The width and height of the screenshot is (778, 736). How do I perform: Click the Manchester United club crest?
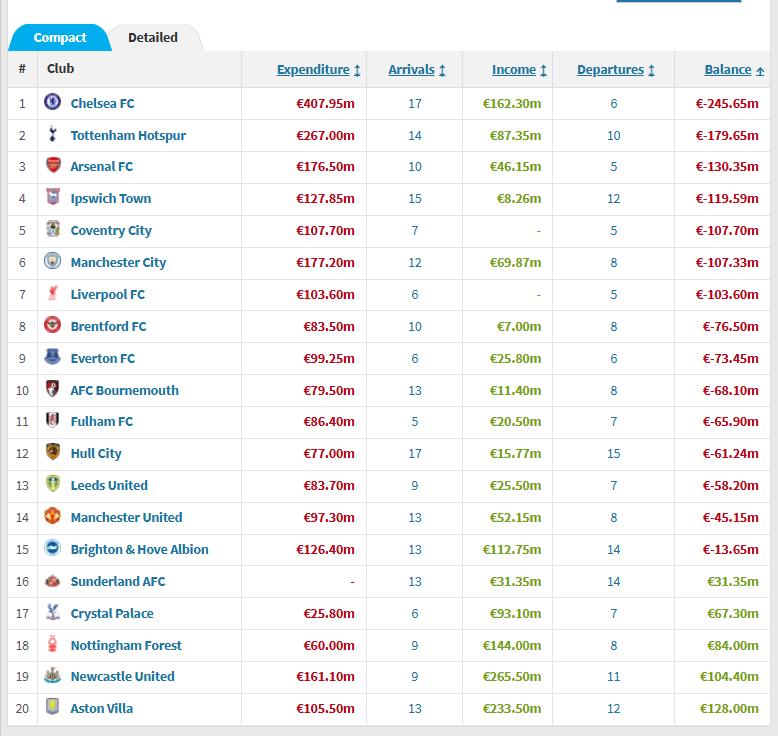click(x=52, y=516)
